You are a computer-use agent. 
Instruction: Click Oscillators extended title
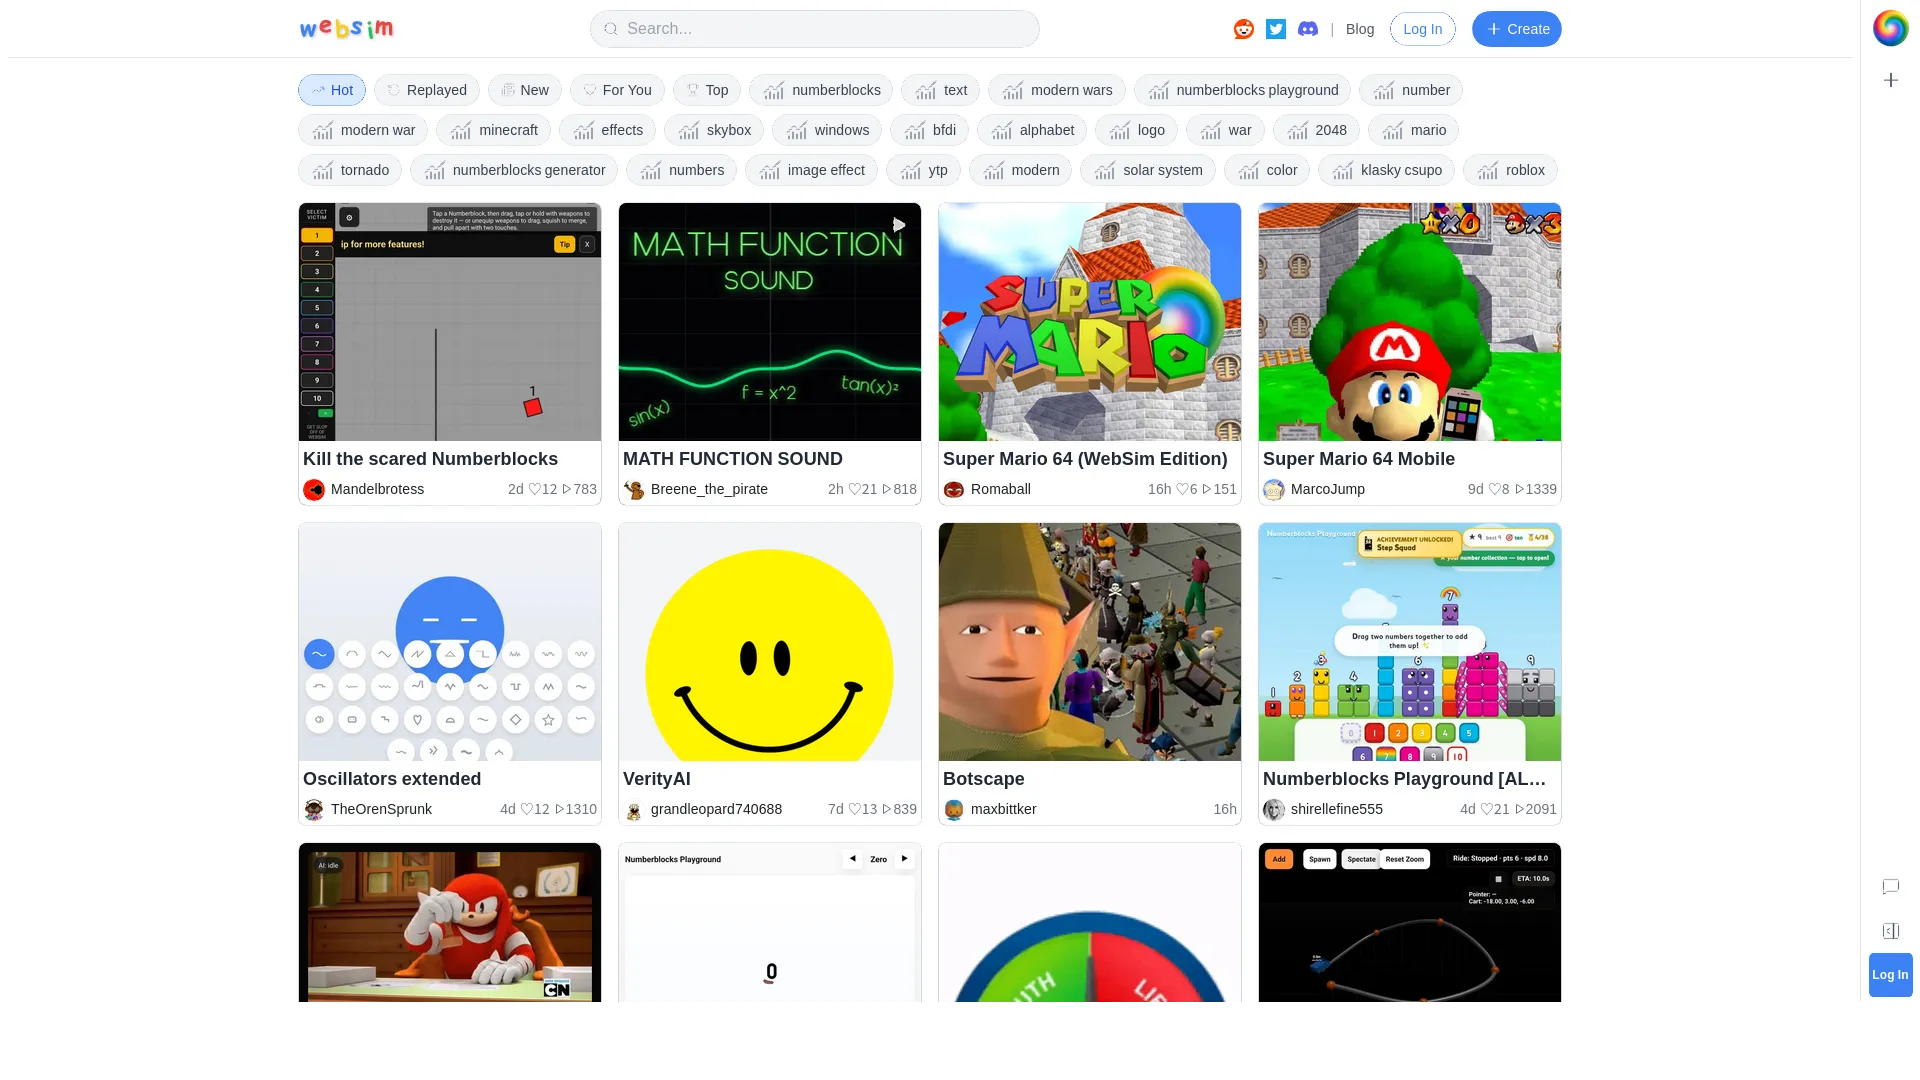pos(392,779)
